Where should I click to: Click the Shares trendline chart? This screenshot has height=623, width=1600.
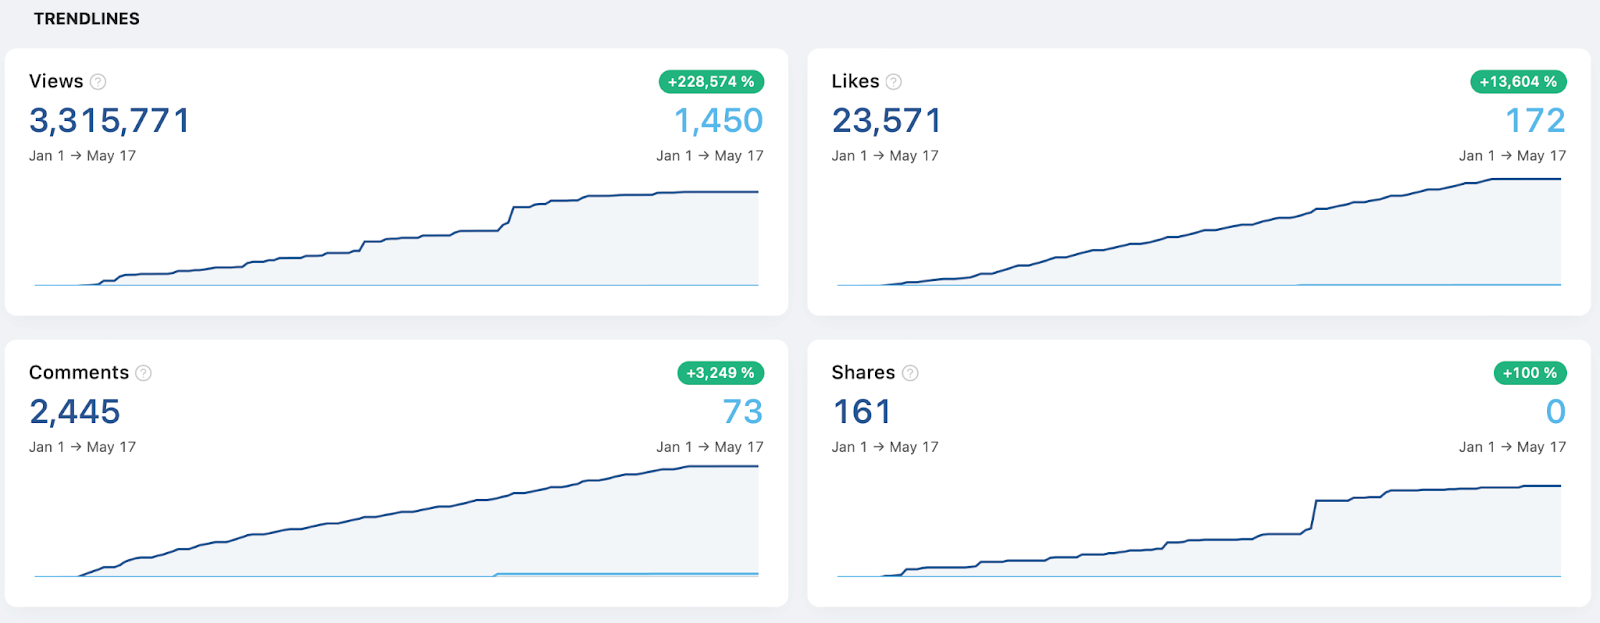(x=1199, y=531)
